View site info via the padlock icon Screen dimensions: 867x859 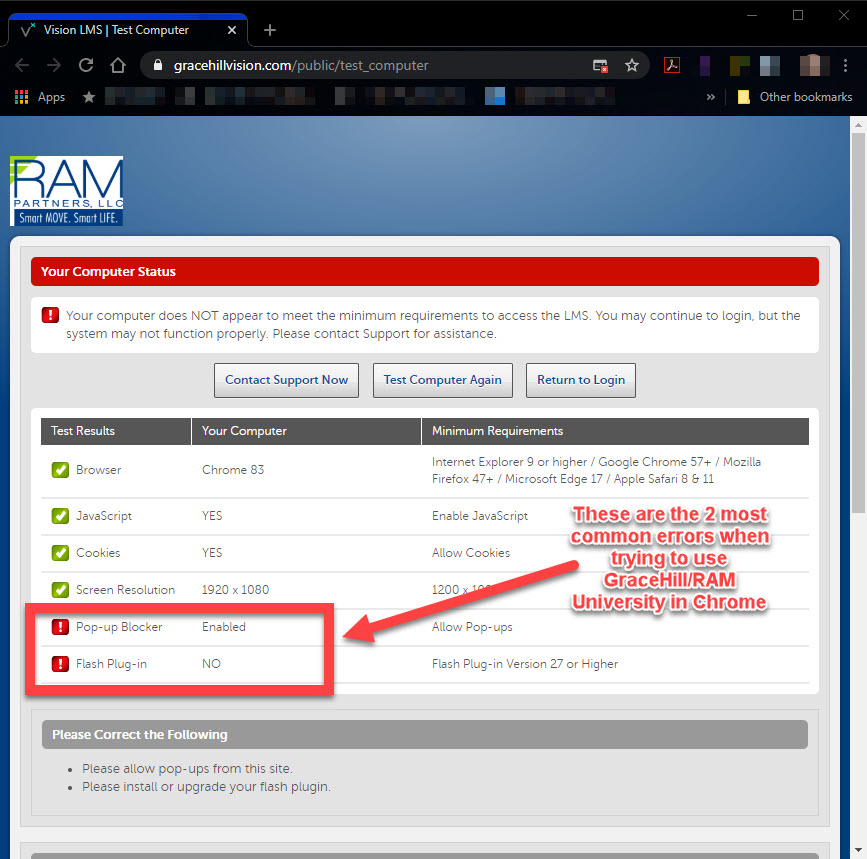(x=158, y=65)
